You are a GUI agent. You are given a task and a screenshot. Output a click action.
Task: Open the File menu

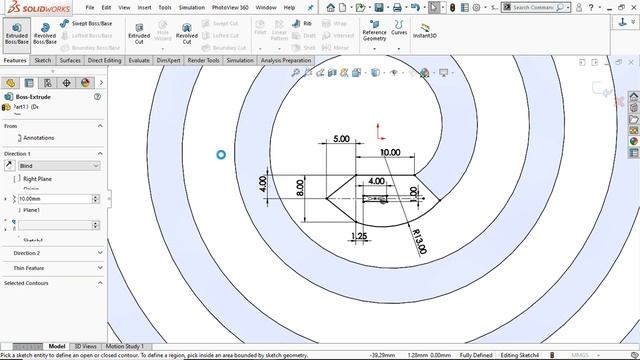90,7
